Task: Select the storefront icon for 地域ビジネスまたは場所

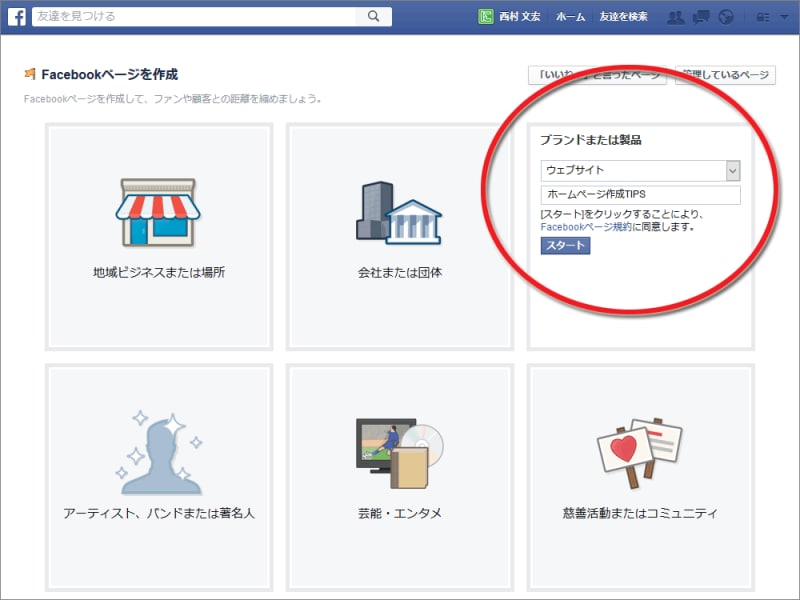Action: click(158, 213)
